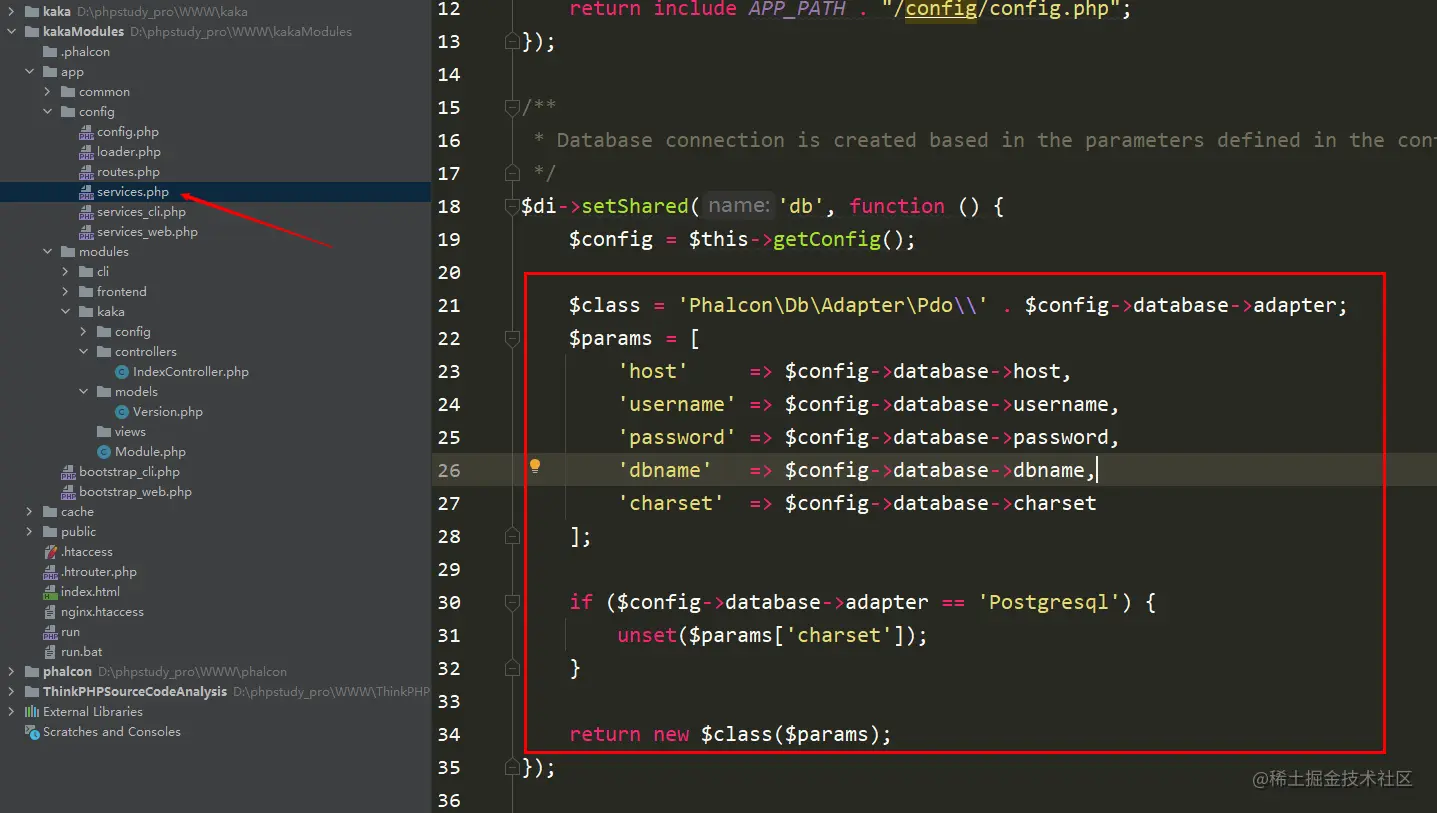Expand the public folder
The width and height of the screenshot is (1437, 813).
[x=29, y=532]
